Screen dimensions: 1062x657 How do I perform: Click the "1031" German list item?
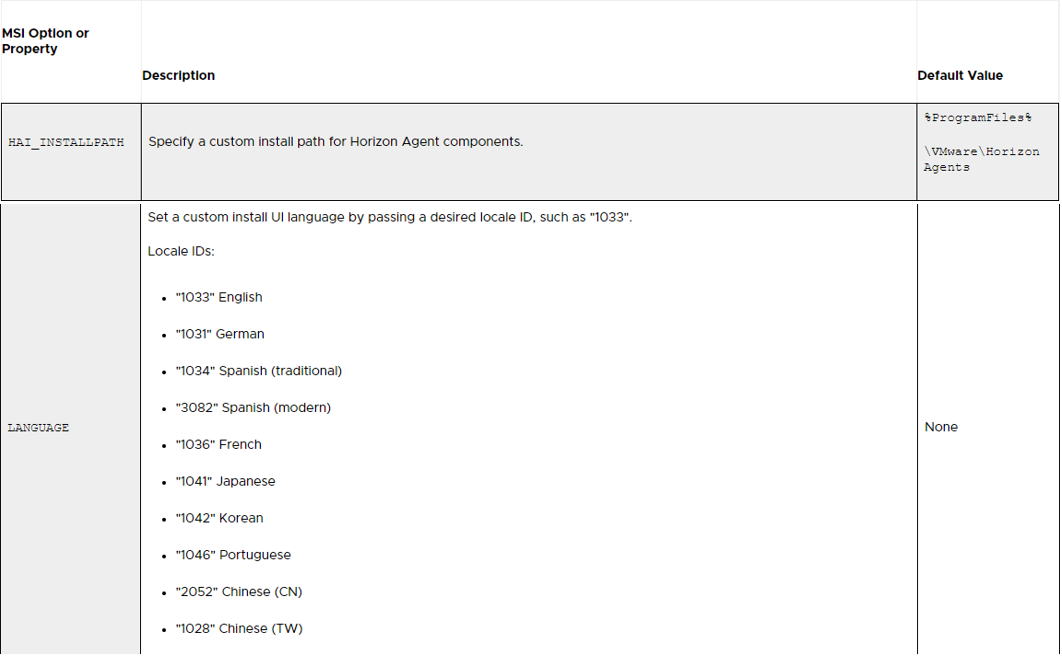[219, 334]
